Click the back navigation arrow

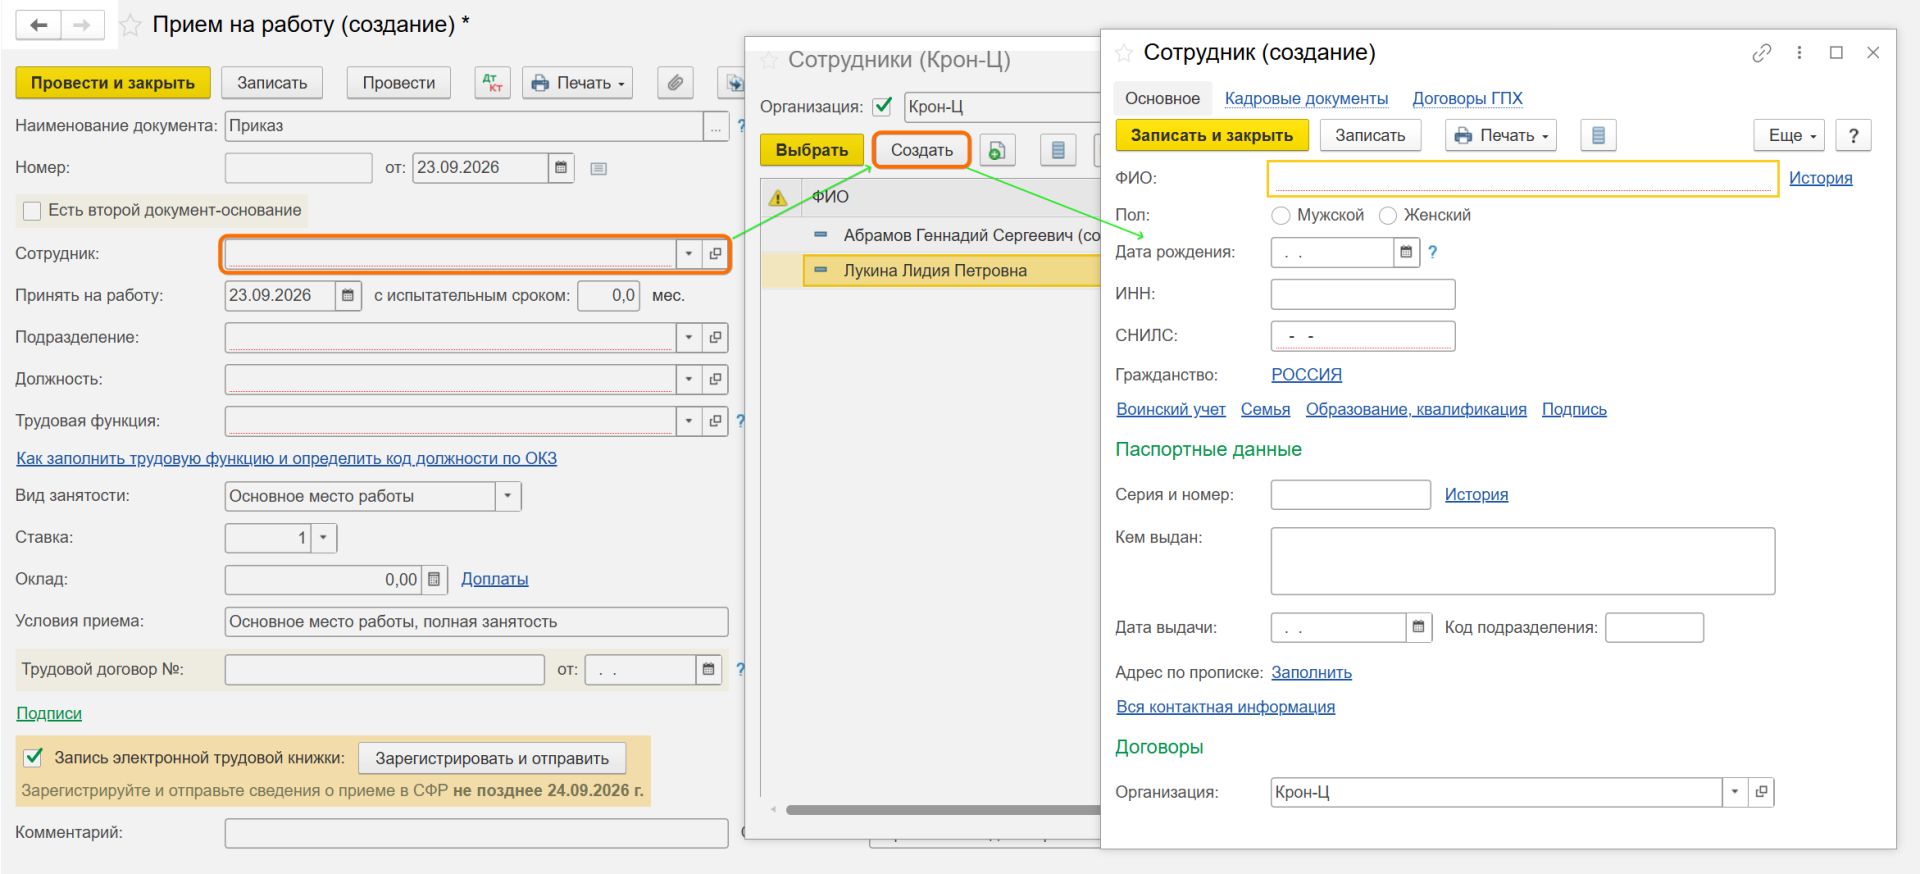click(39, 25)
